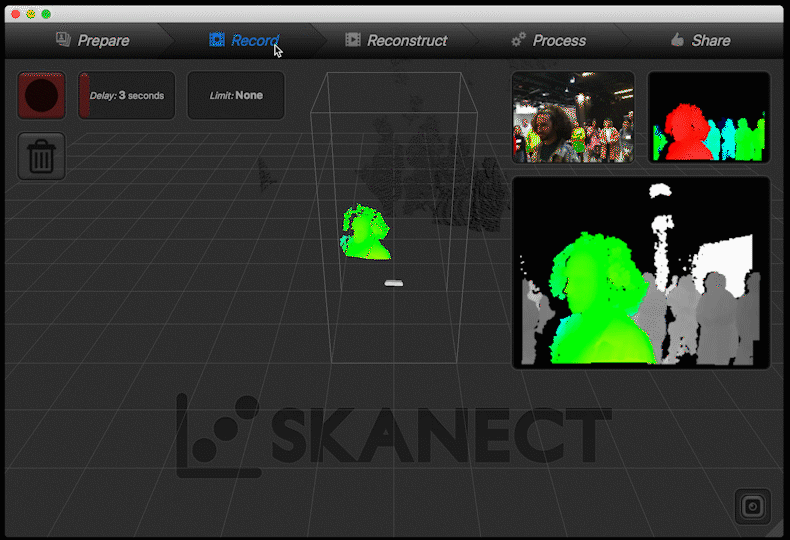Viewport: 790px width, 540px height.
Task: Click the film icon beside Reconstruct
Action: 353,39
